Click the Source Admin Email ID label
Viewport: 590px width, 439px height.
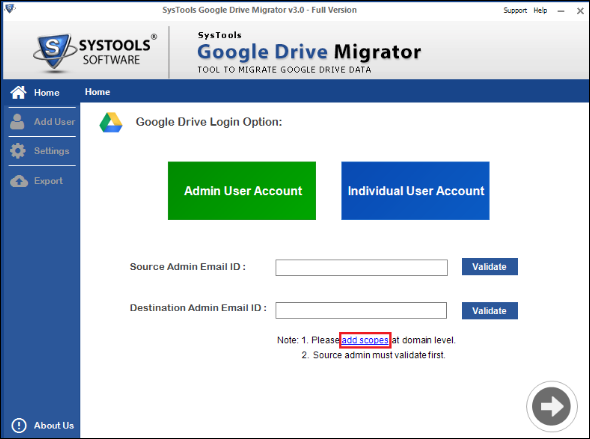click(x=188, y=267)
